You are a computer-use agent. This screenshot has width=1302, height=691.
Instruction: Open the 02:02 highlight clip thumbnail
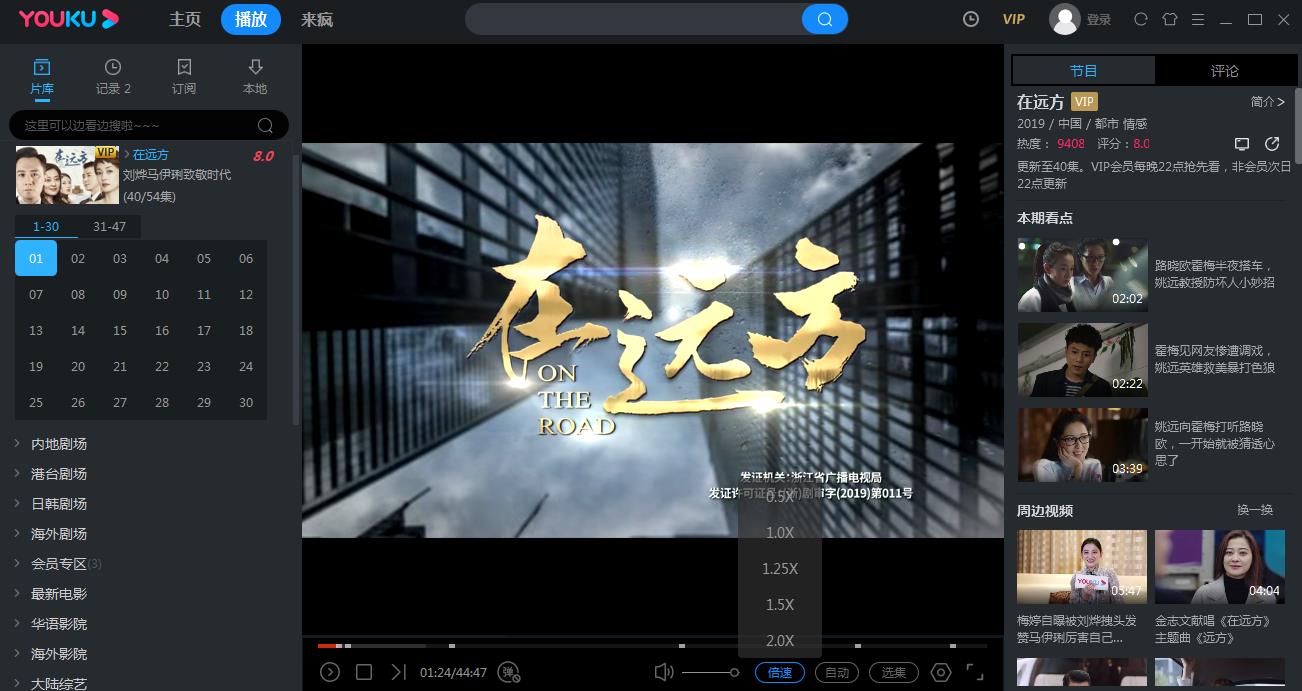point(1082,275)
